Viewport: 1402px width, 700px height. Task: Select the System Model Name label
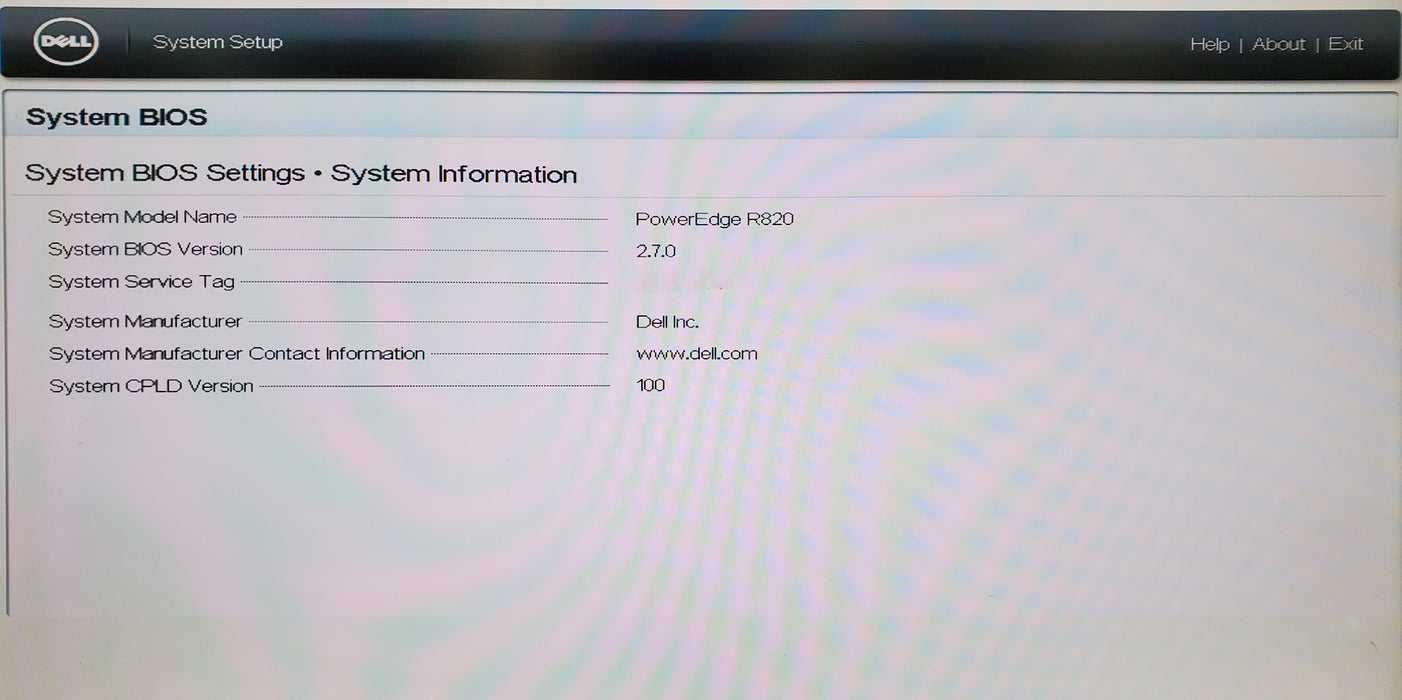[142, 217]
